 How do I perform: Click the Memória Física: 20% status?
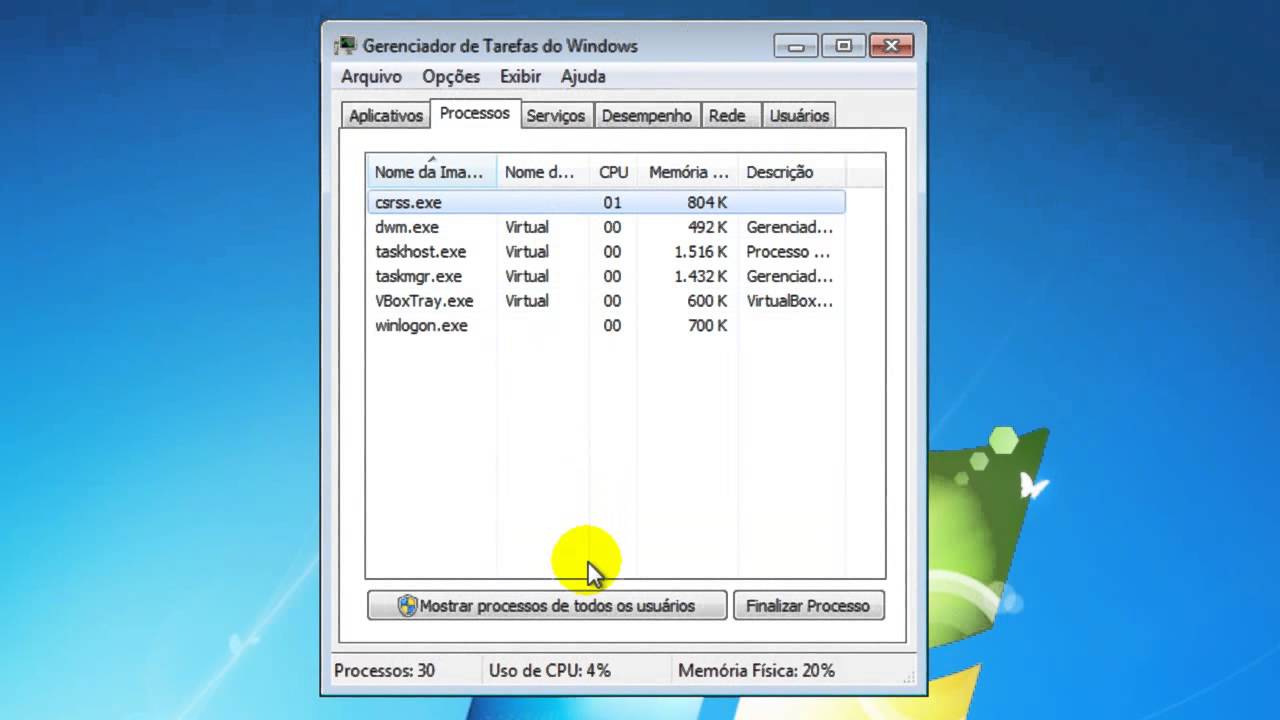[x=756, y=671]
